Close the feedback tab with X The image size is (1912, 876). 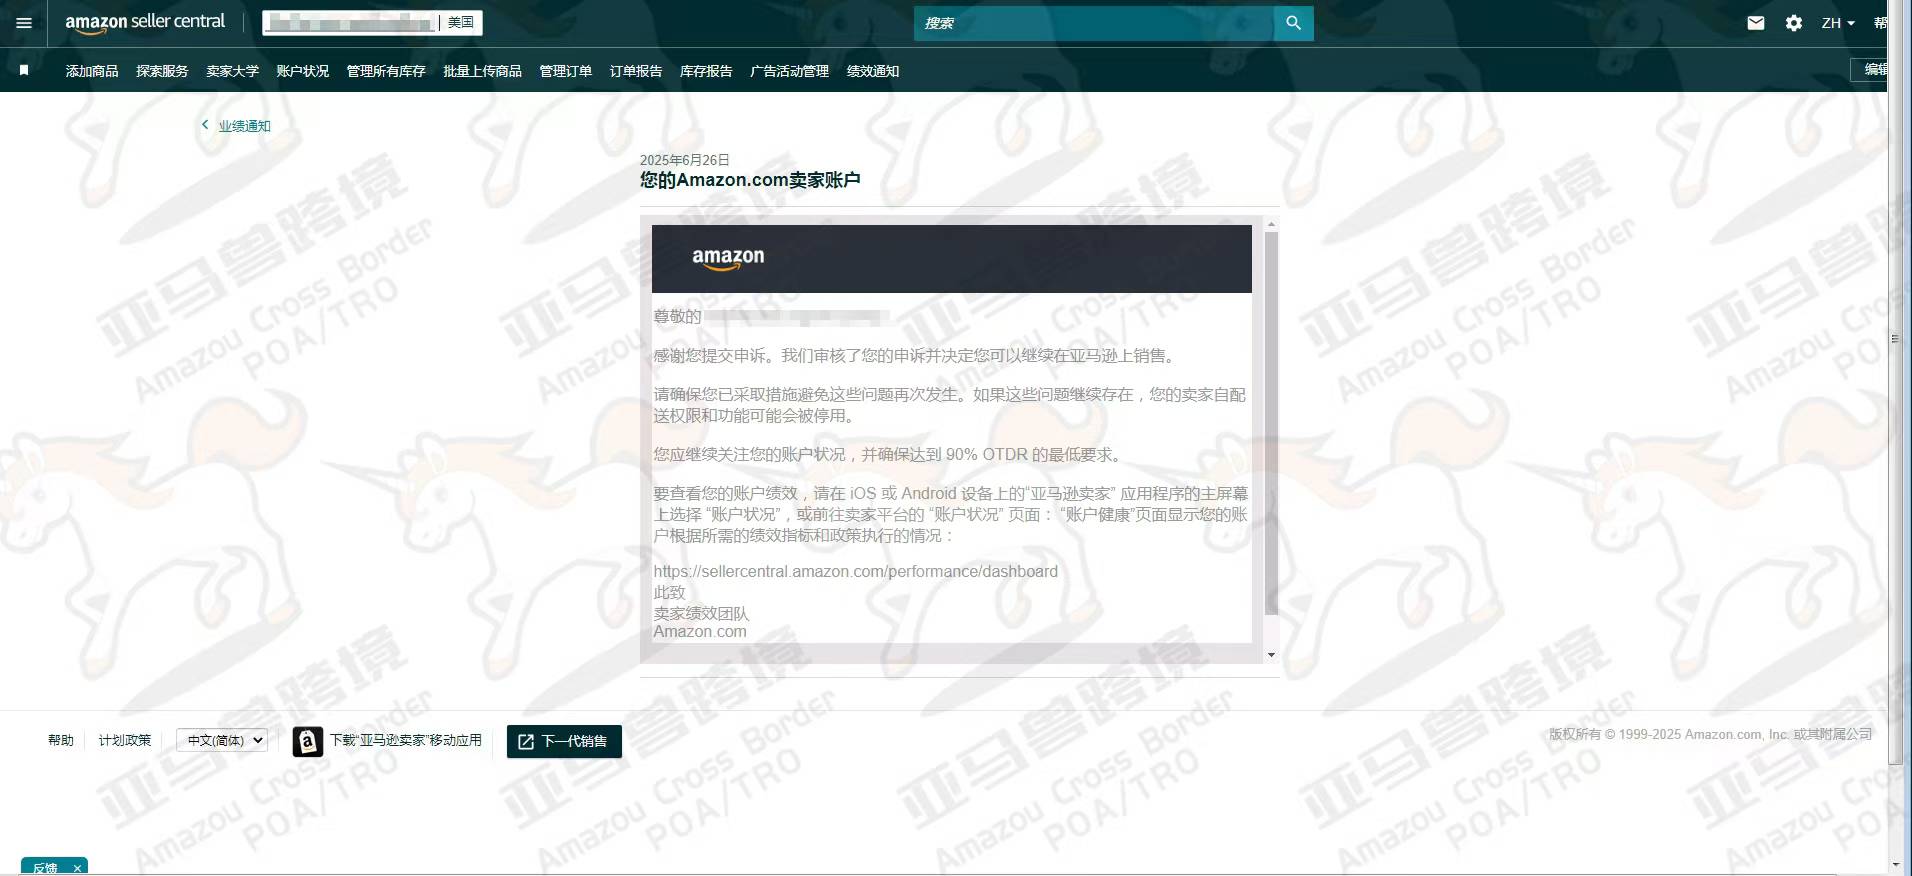[x=77, y=868]
